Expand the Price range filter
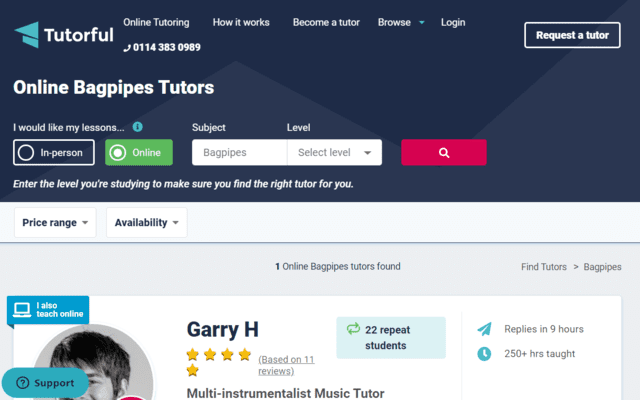Image resolution: width=640 pixels, height=400 pixels. [55, 222]
